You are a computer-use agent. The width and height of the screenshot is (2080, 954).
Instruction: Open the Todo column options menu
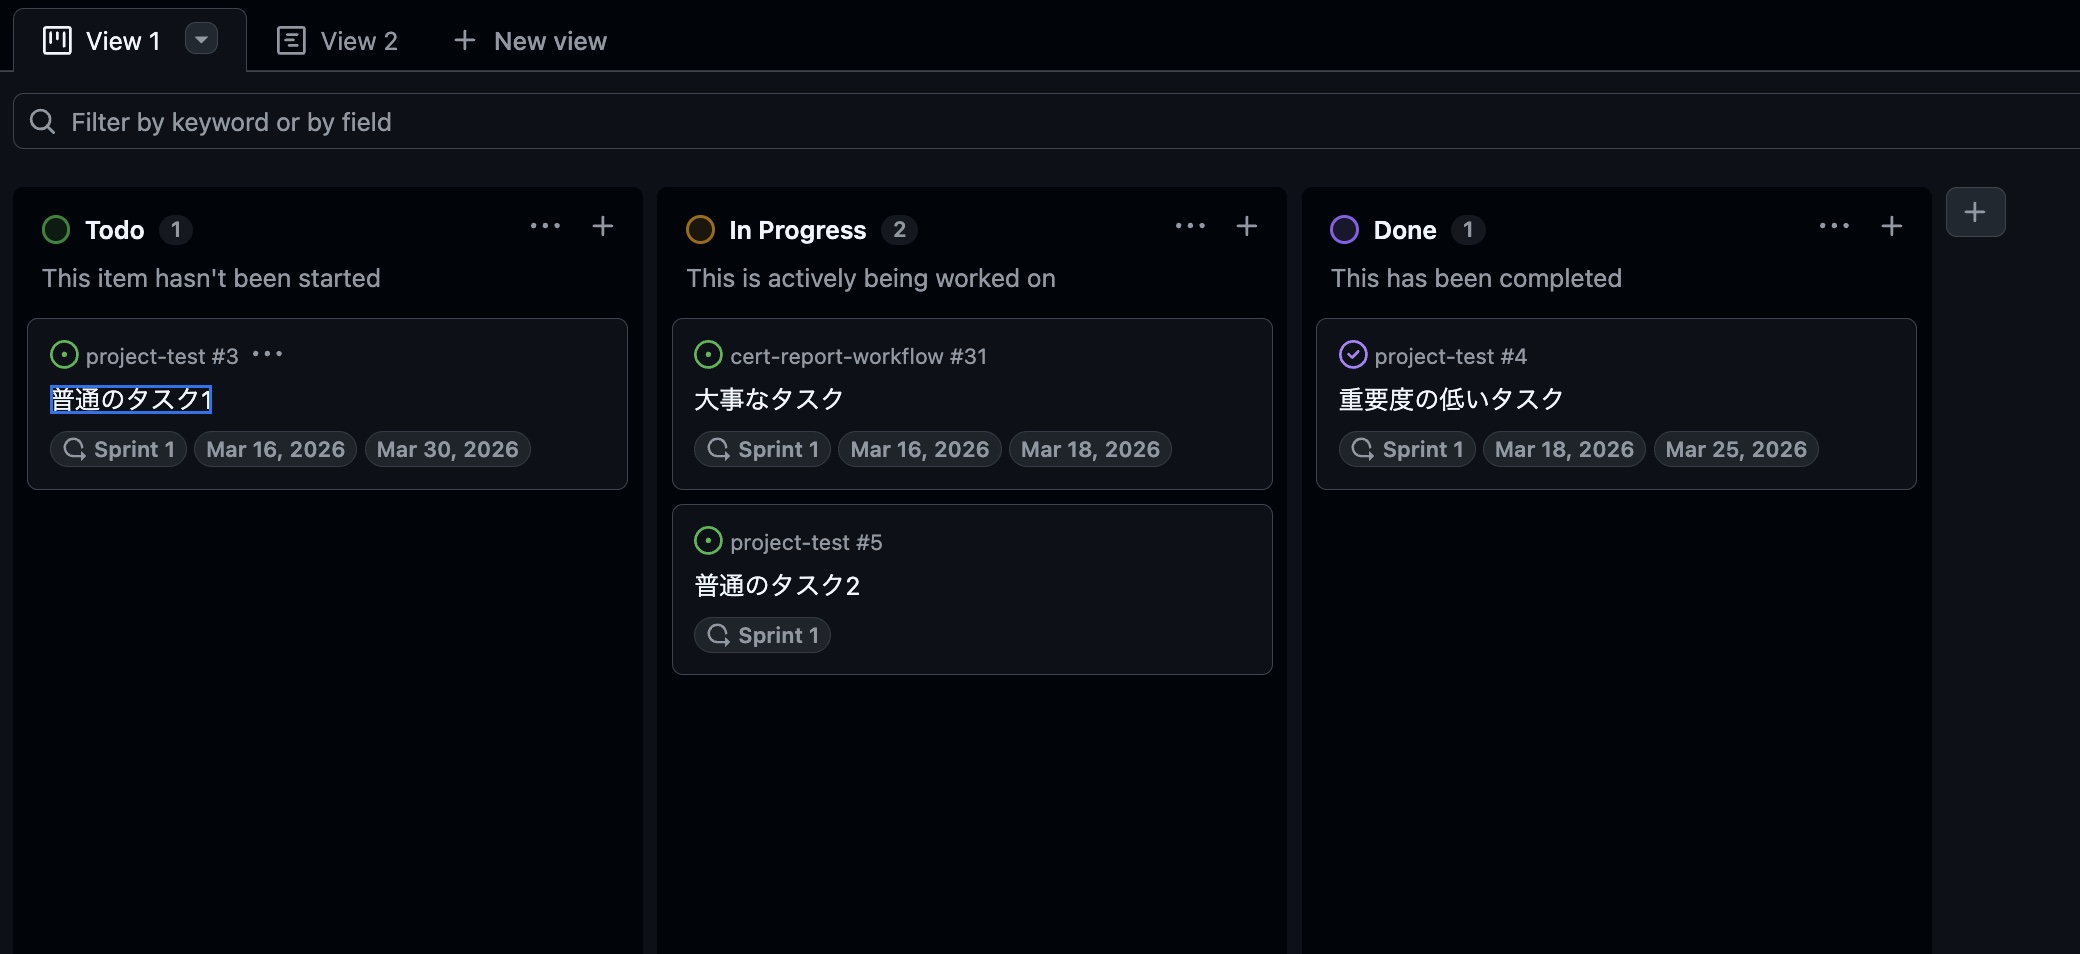point(546,227)
